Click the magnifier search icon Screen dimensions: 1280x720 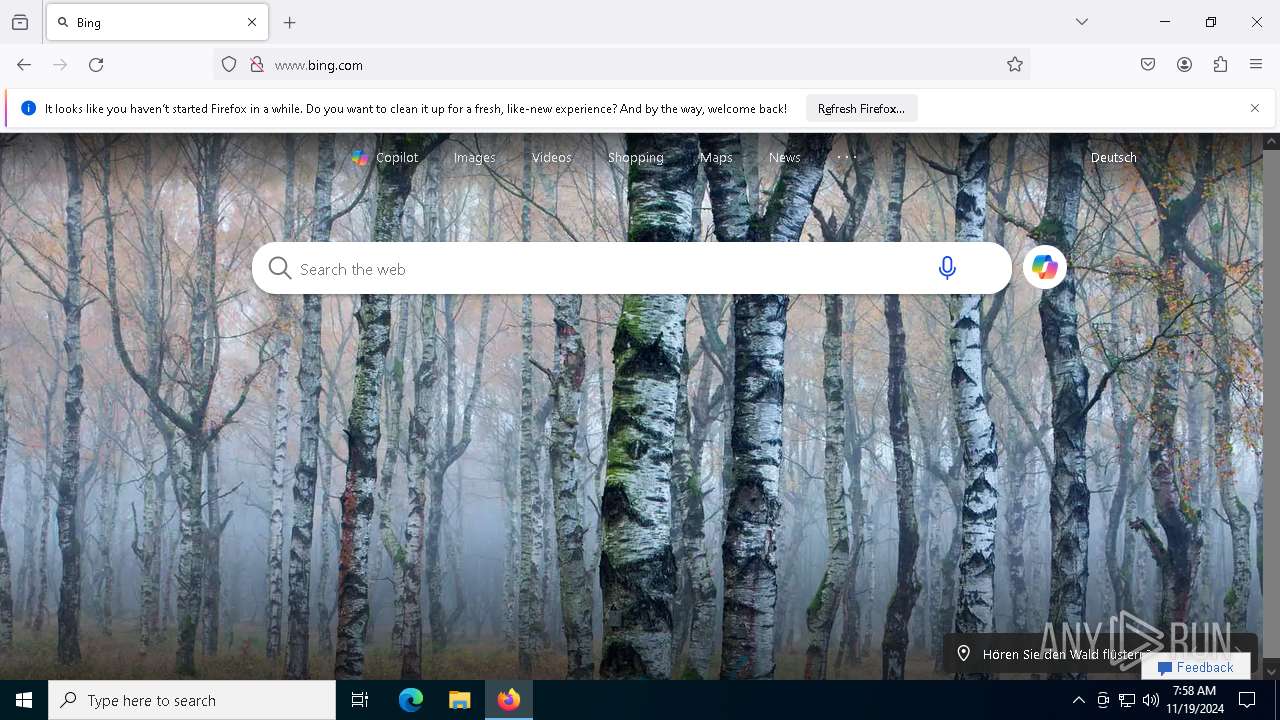click(280, 268)
